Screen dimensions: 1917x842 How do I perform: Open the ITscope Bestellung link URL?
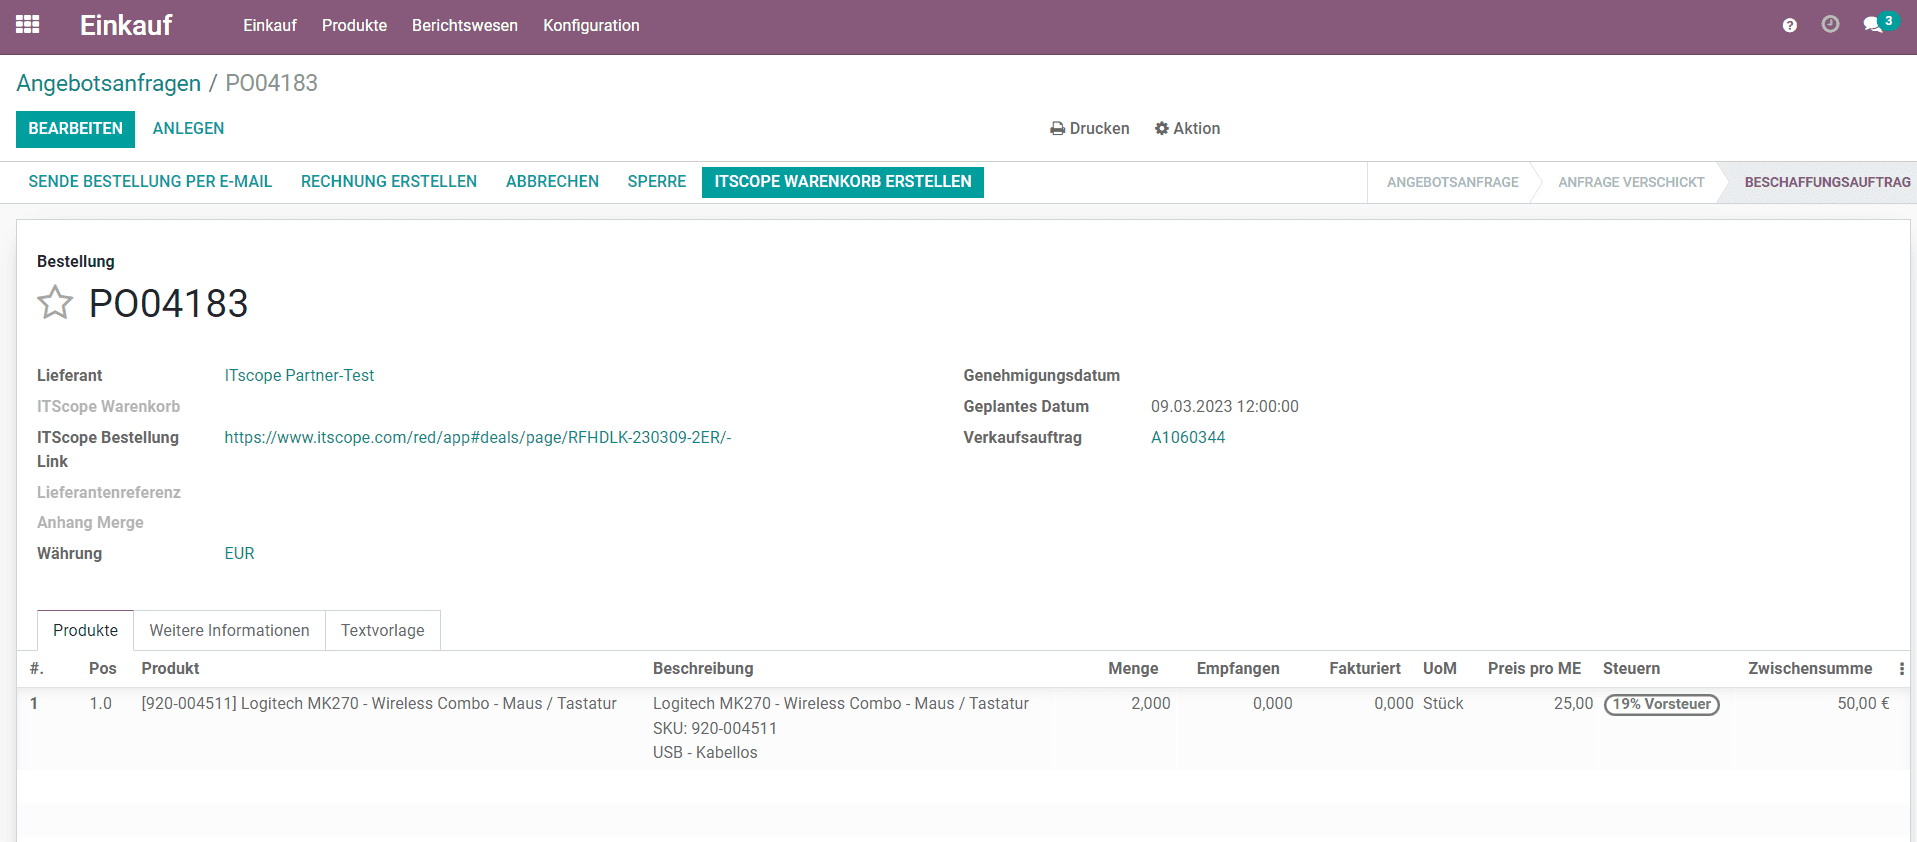(x=477, y=438)
